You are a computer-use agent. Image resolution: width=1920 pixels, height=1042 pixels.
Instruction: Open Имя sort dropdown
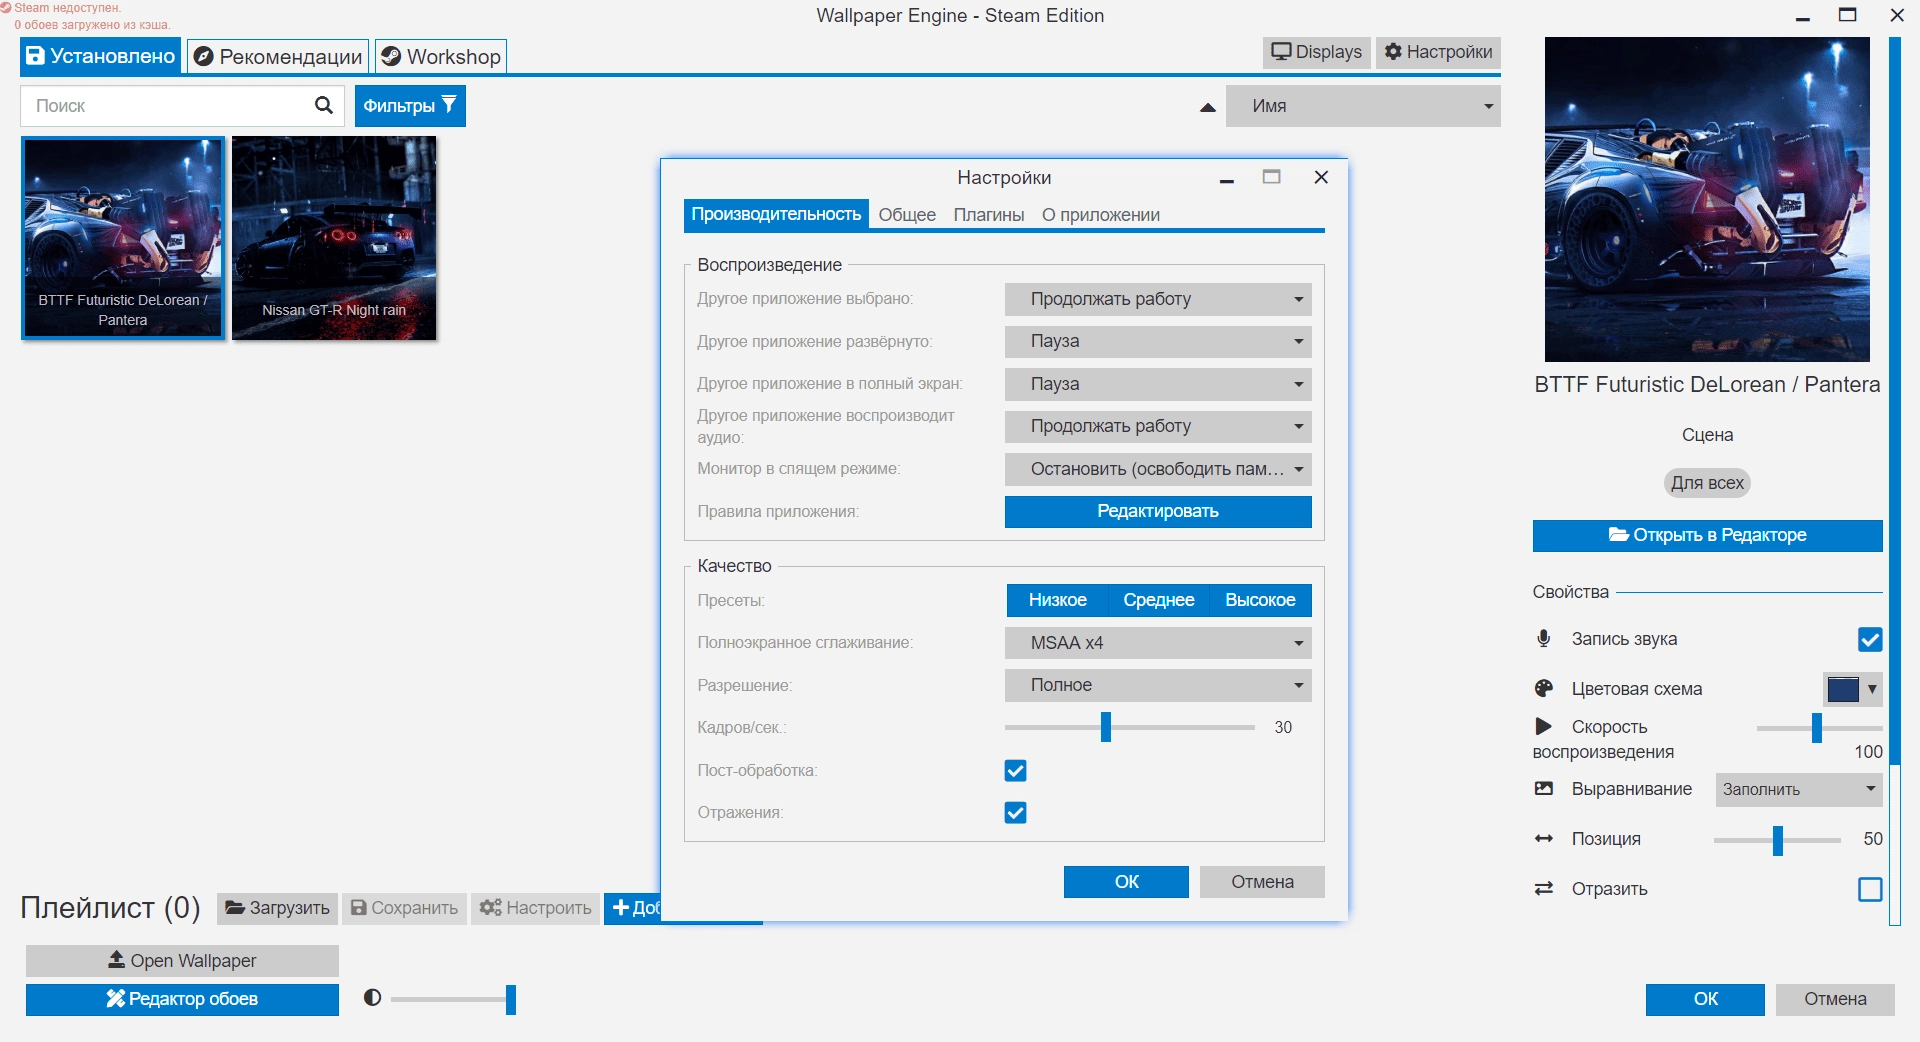(x=1363, y=106)
